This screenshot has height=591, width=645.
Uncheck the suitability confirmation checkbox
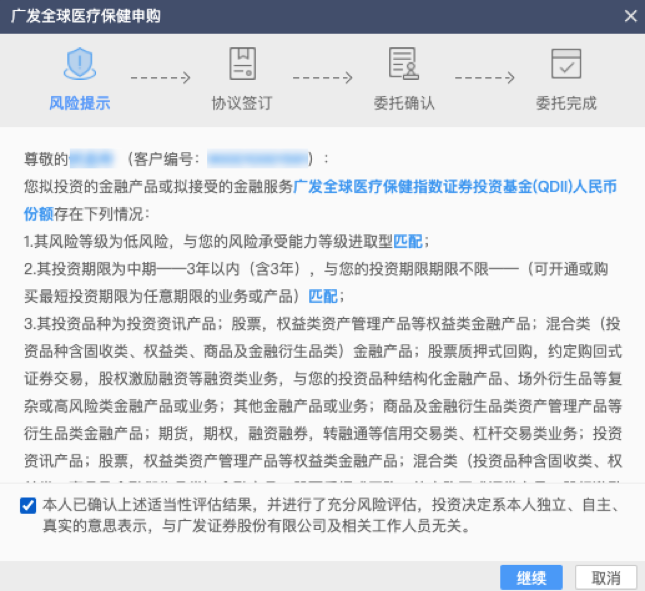[28, 506]
